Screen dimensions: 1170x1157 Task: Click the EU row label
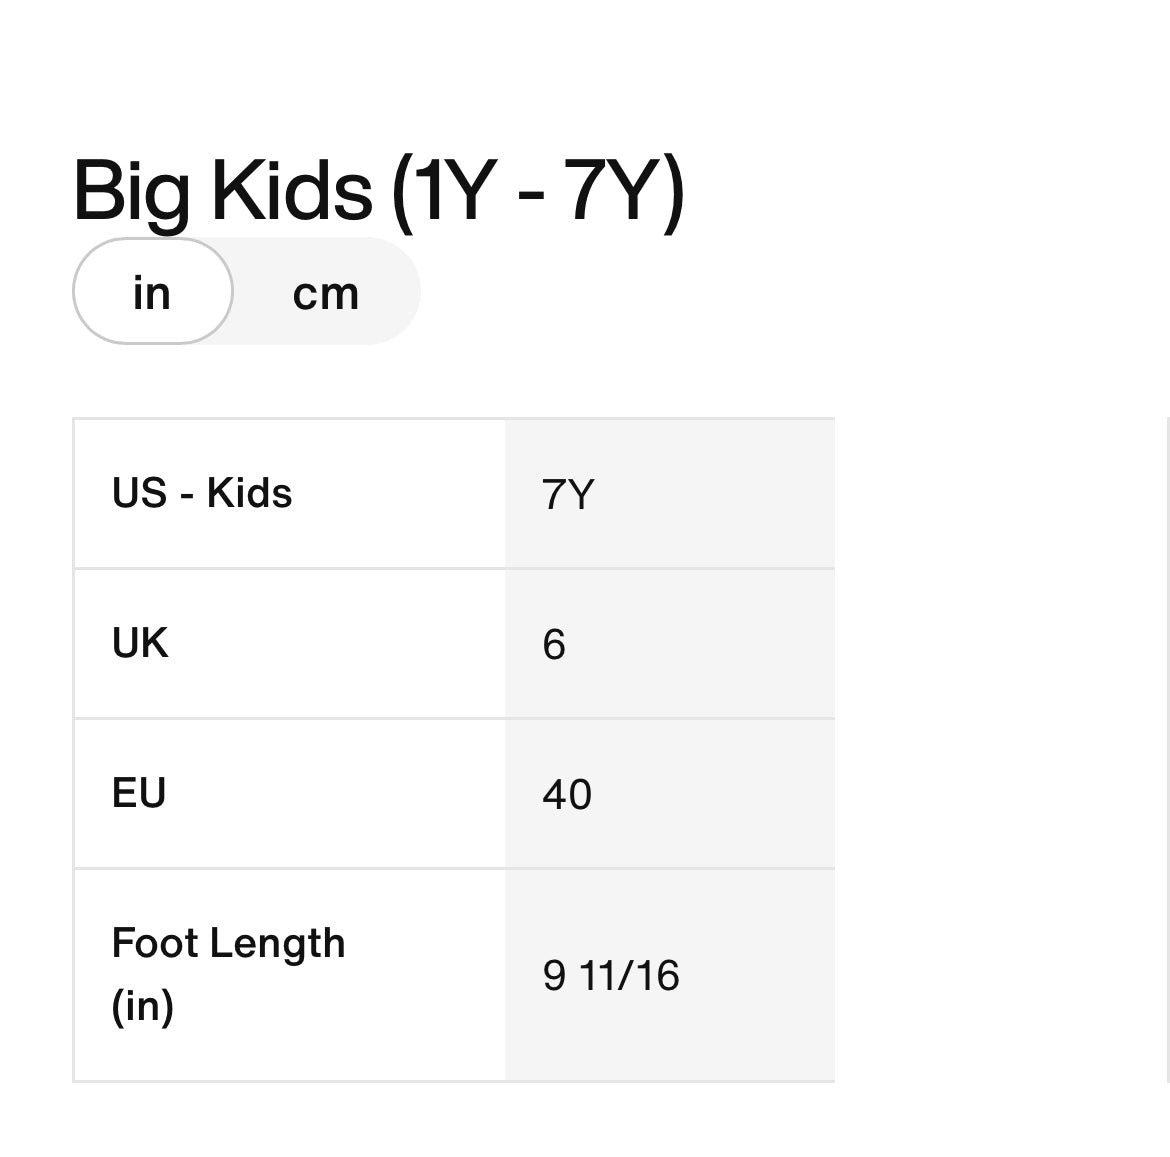click(x=139, y=793)
